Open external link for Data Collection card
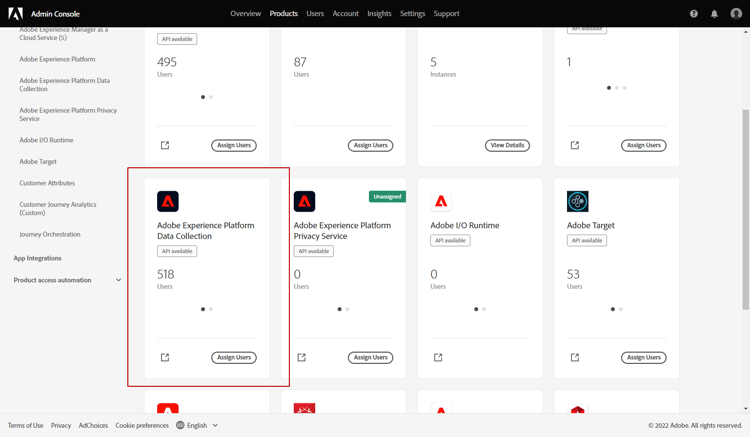The image size is (750, 437). (165, 357)
